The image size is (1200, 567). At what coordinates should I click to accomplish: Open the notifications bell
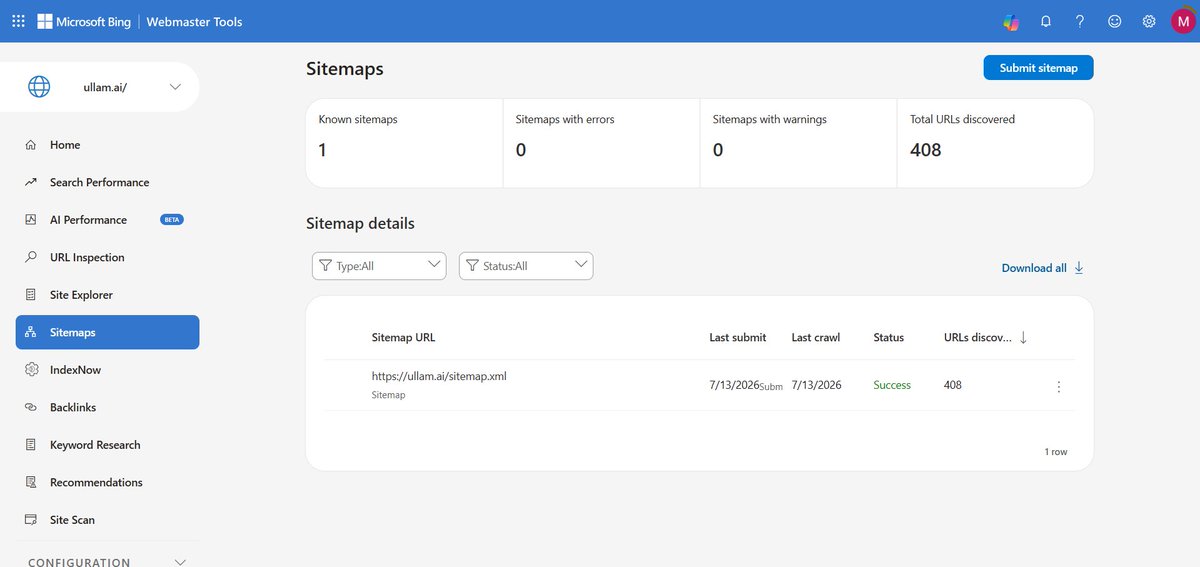pyautogui.click(x=1046, y=21)
